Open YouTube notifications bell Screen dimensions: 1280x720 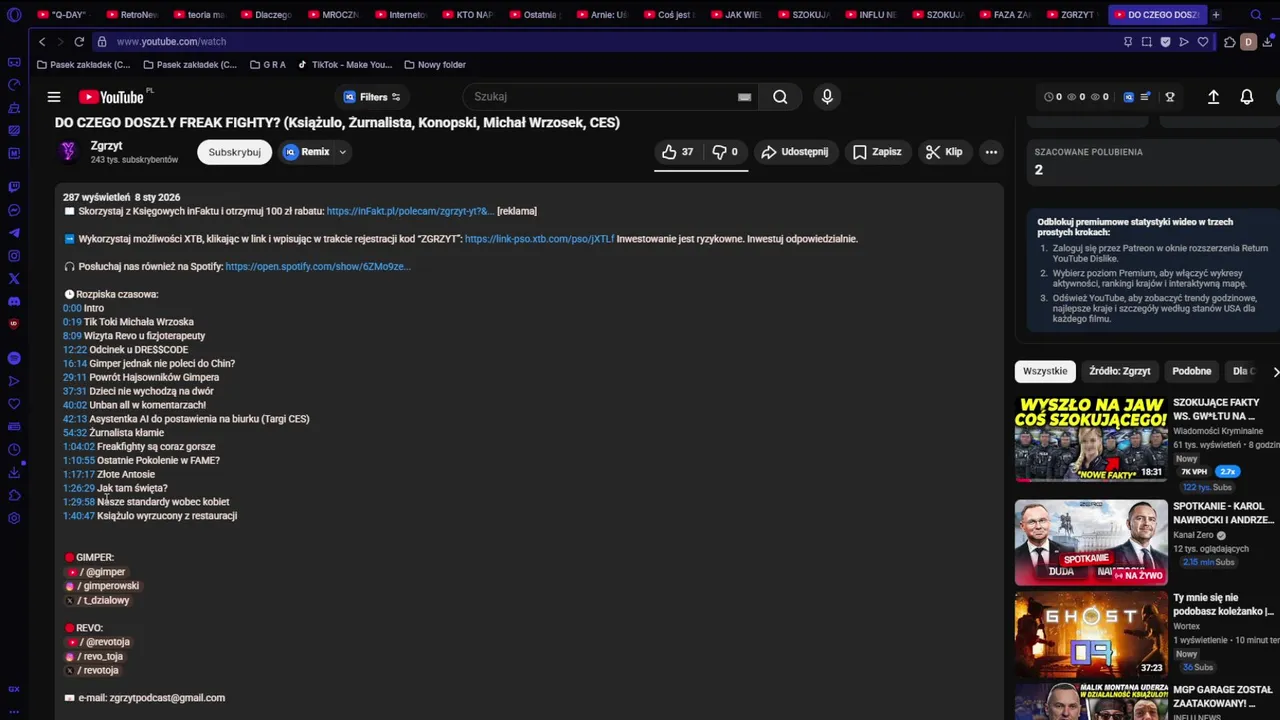click(1247, 97)
